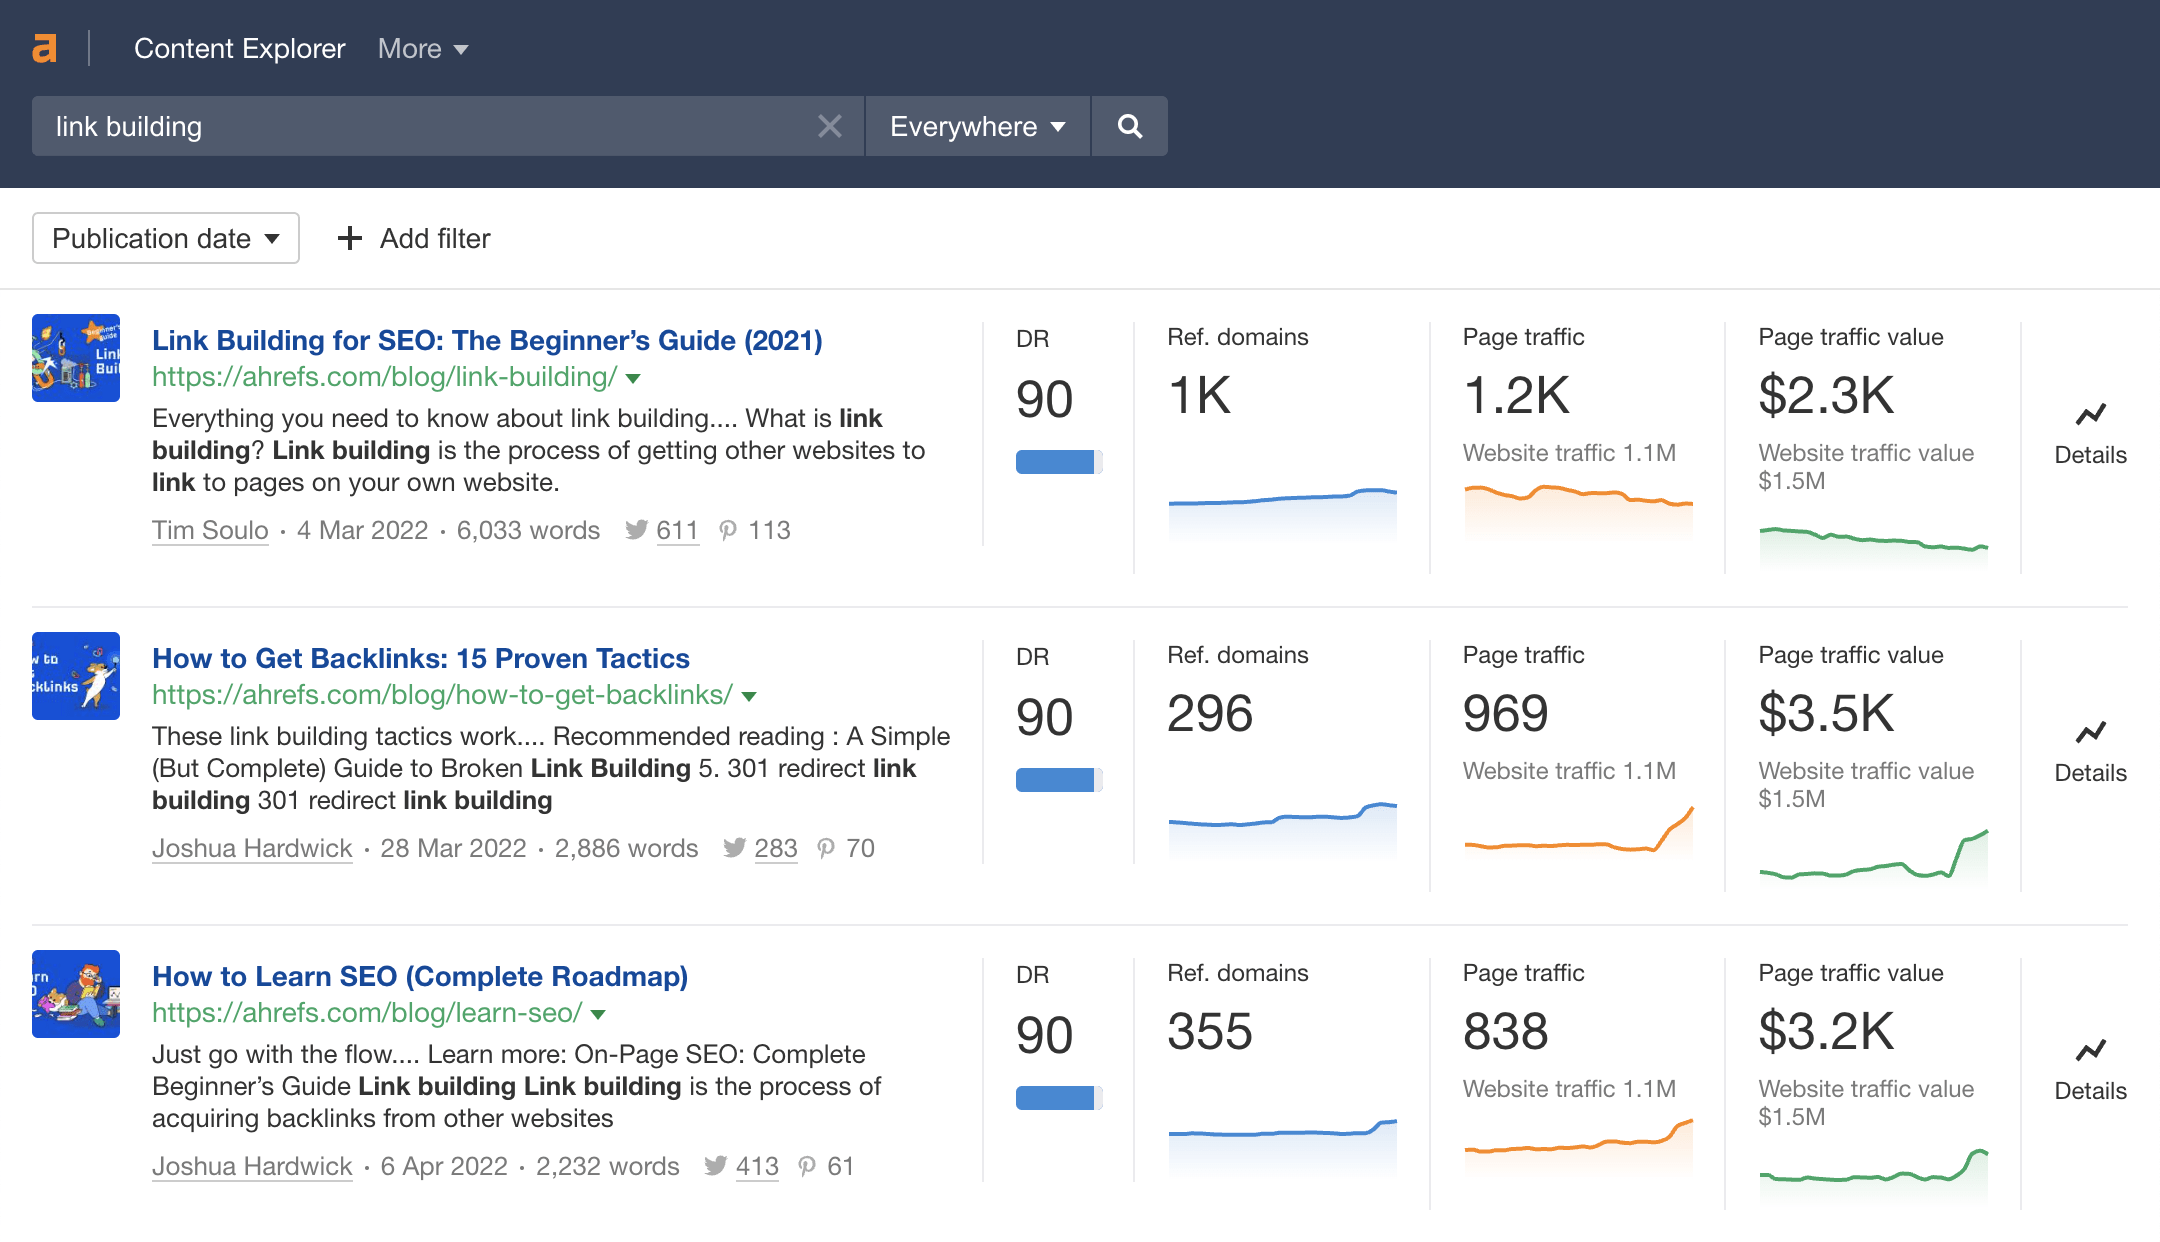Open the Publication date filter dropdown
This screenshot has width=2160, height=1242.
(x=165, y=238)
